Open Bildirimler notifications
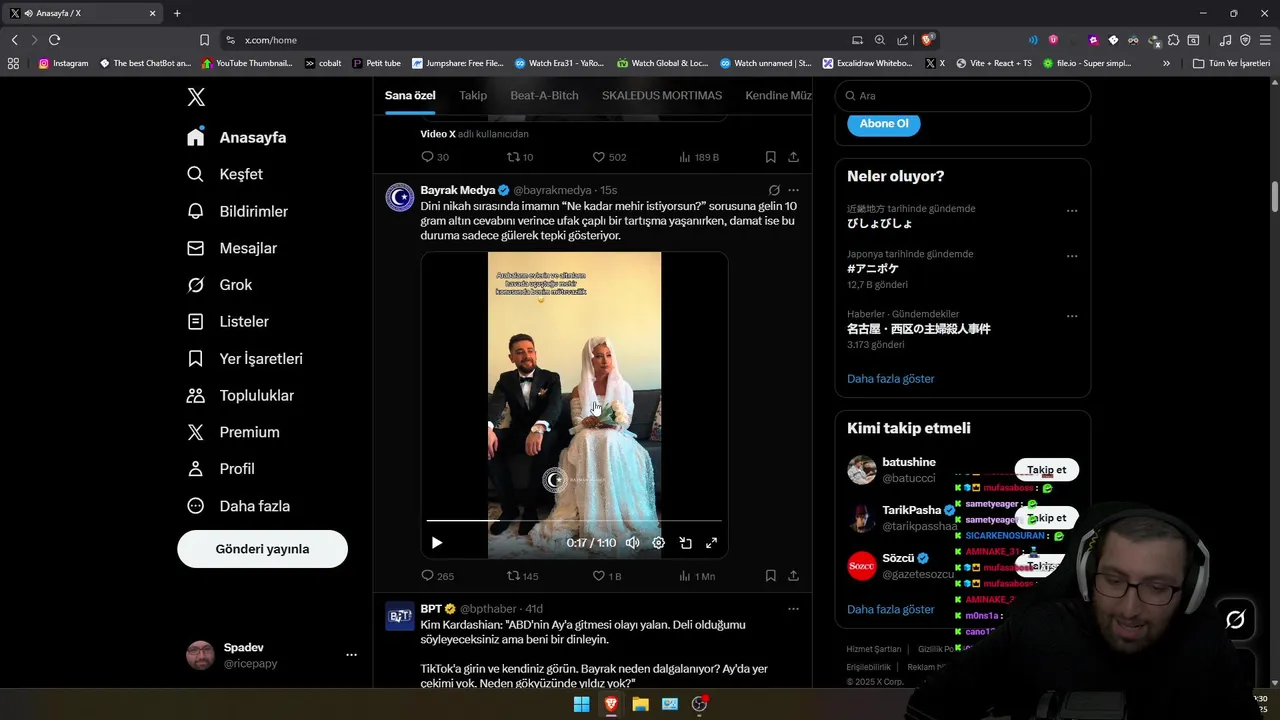This screenshot has width=1280, height=720. click(x=238, y=211)
